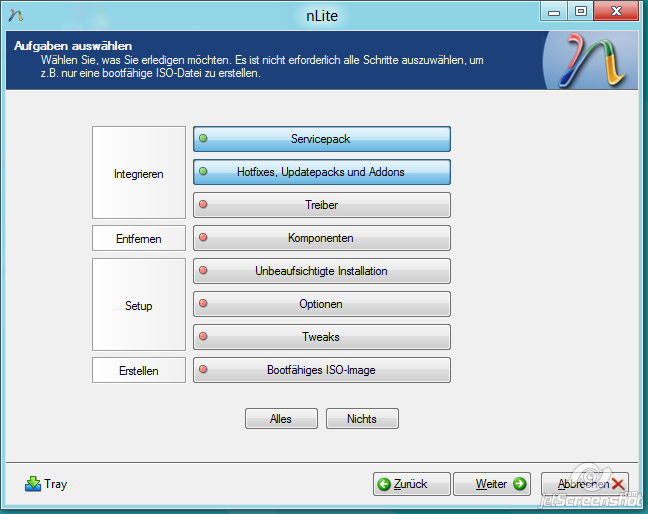This screenshot has height=514, width=648.
Task: Go back with the Zurück button
Action: pos(411,484)
